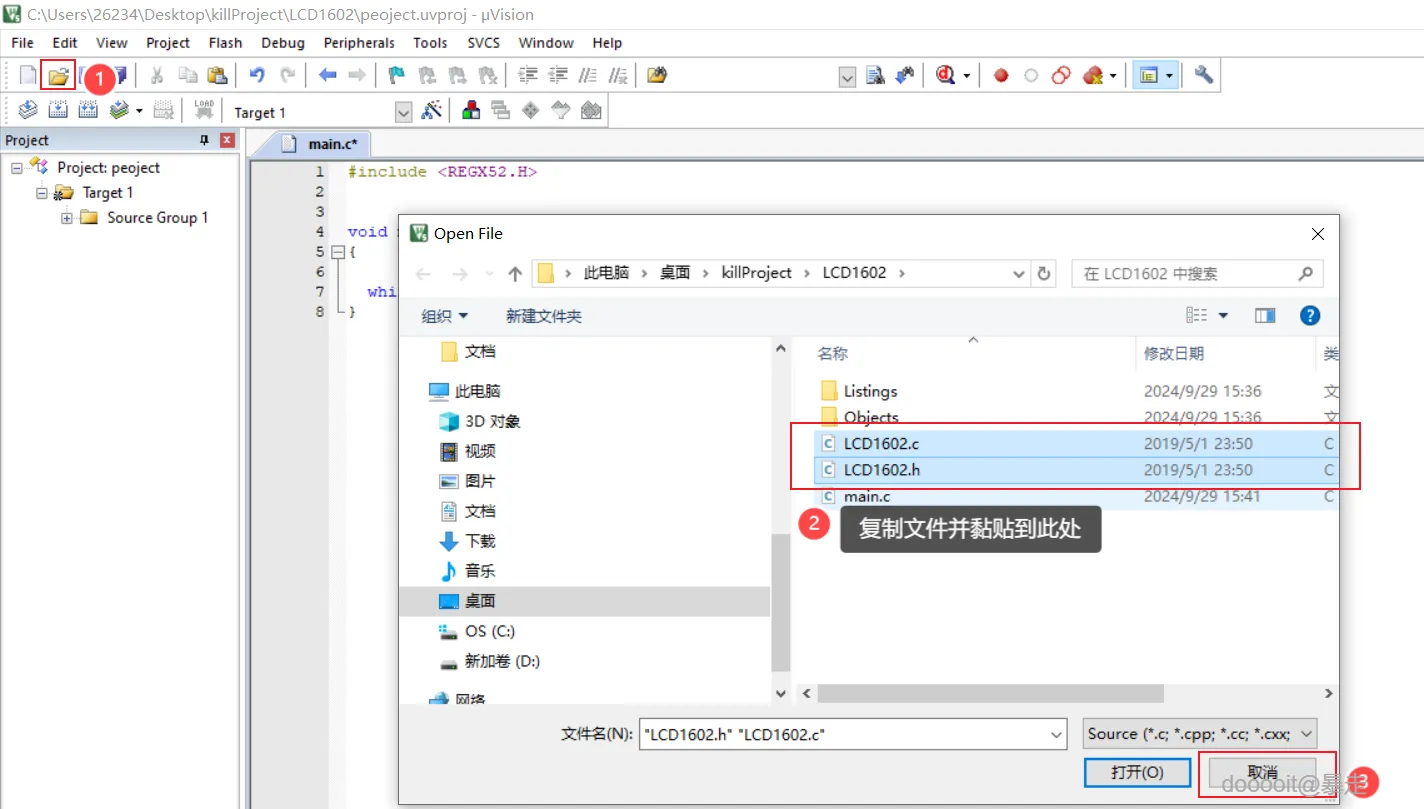Image resolution: width=1424 pixels, height=809 pixels.
Task: Start a debug session with the magnifier icon
Action: pos(945,75)
